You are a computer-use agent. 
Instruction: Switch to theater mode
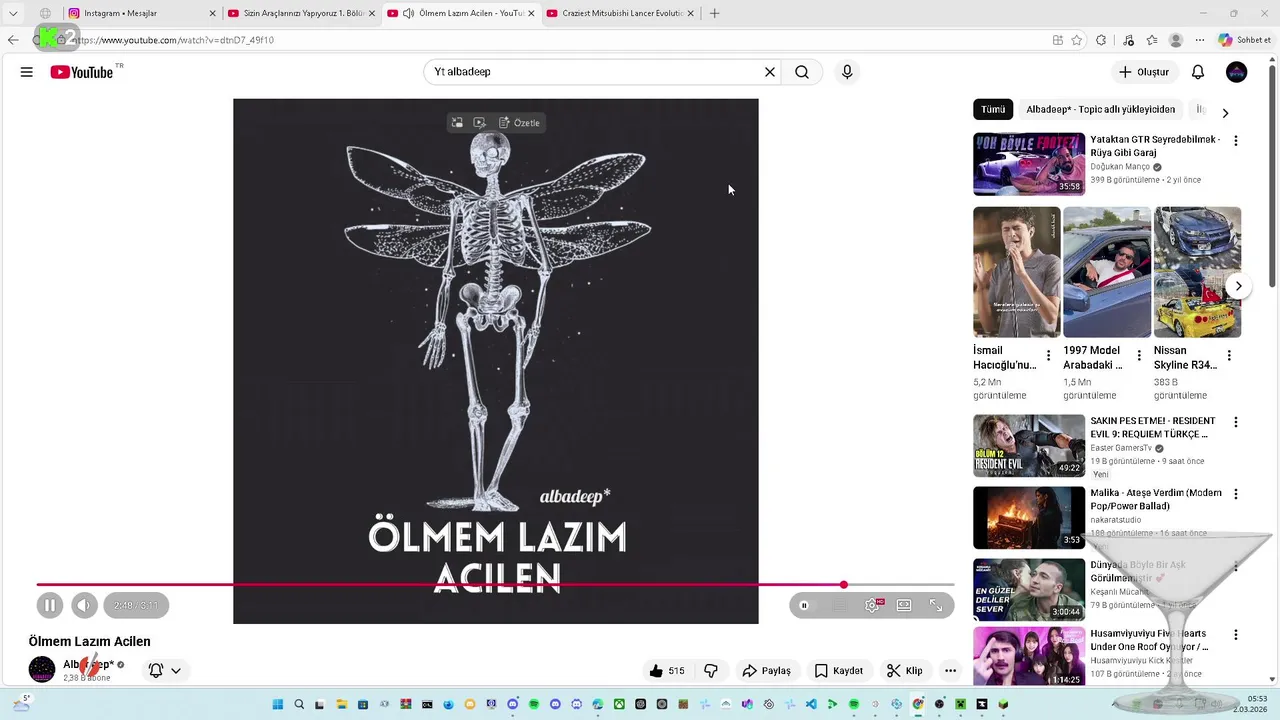point(904,605)
